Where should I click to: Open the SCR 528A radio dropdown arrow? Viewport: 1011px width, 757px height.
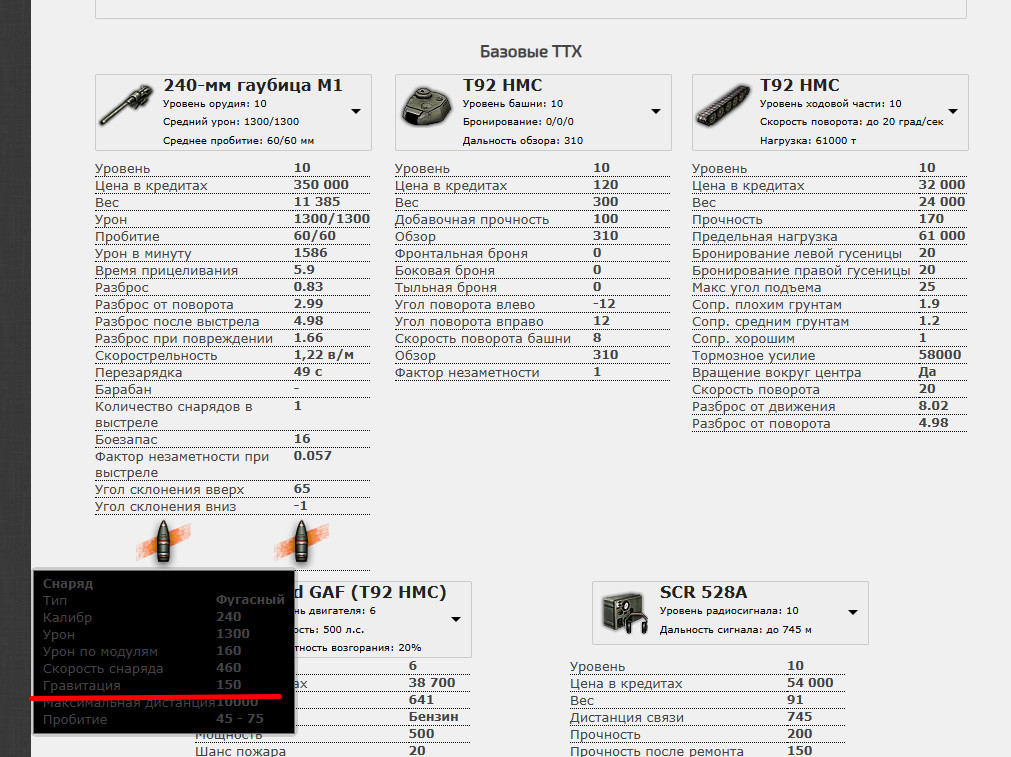coord(853,612)
